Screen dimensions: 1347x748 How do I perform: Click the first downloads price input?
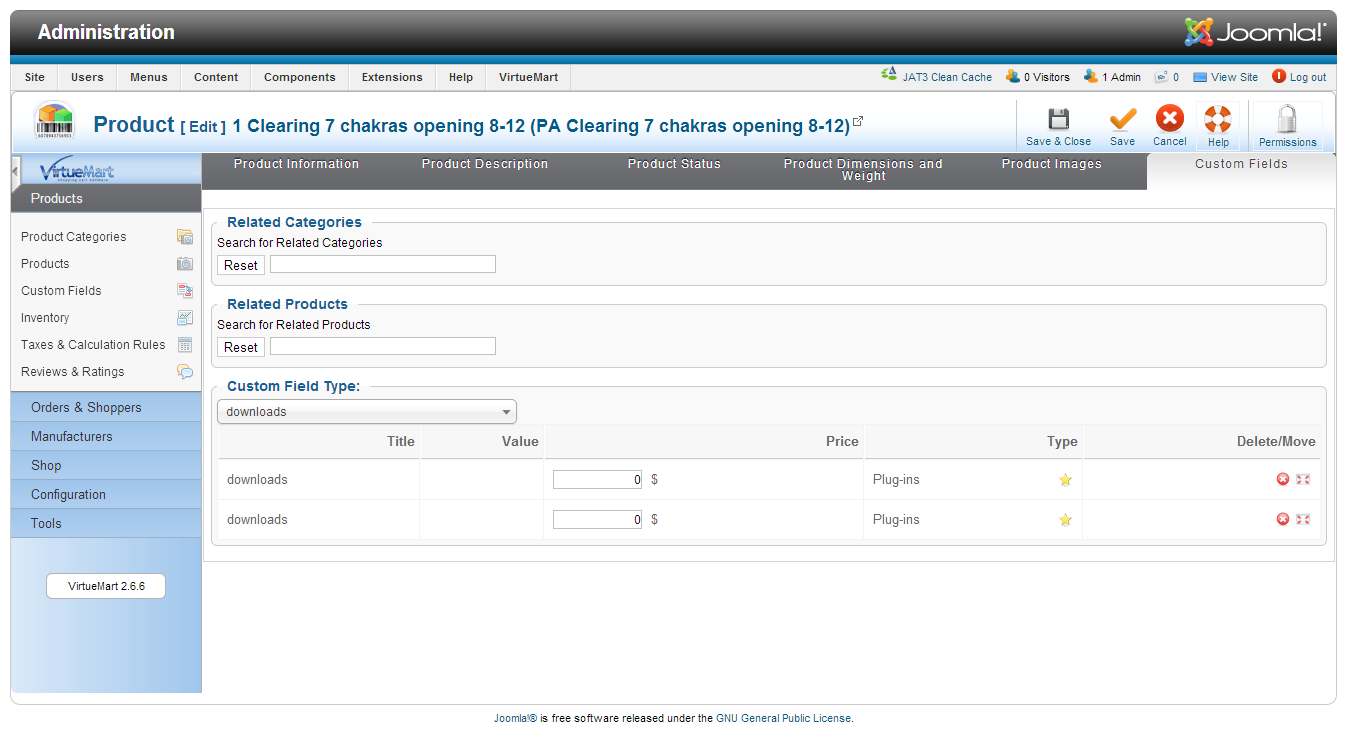pyautogui.click(x=597, y=480)
